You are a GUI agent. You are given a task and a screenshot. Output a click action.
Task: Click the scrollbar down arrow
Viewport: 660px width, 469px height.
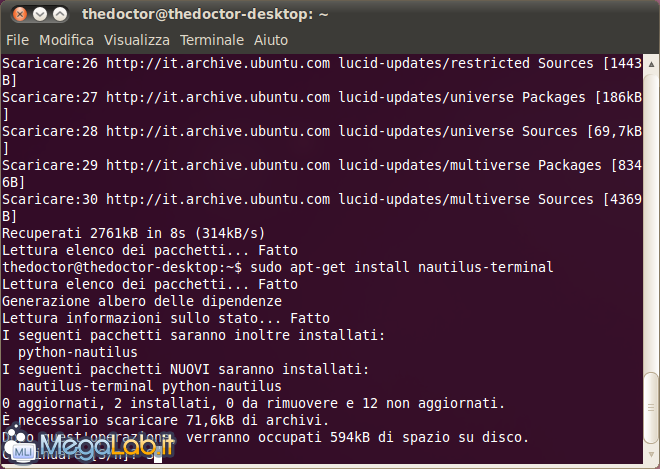click(x=651, y=454)
